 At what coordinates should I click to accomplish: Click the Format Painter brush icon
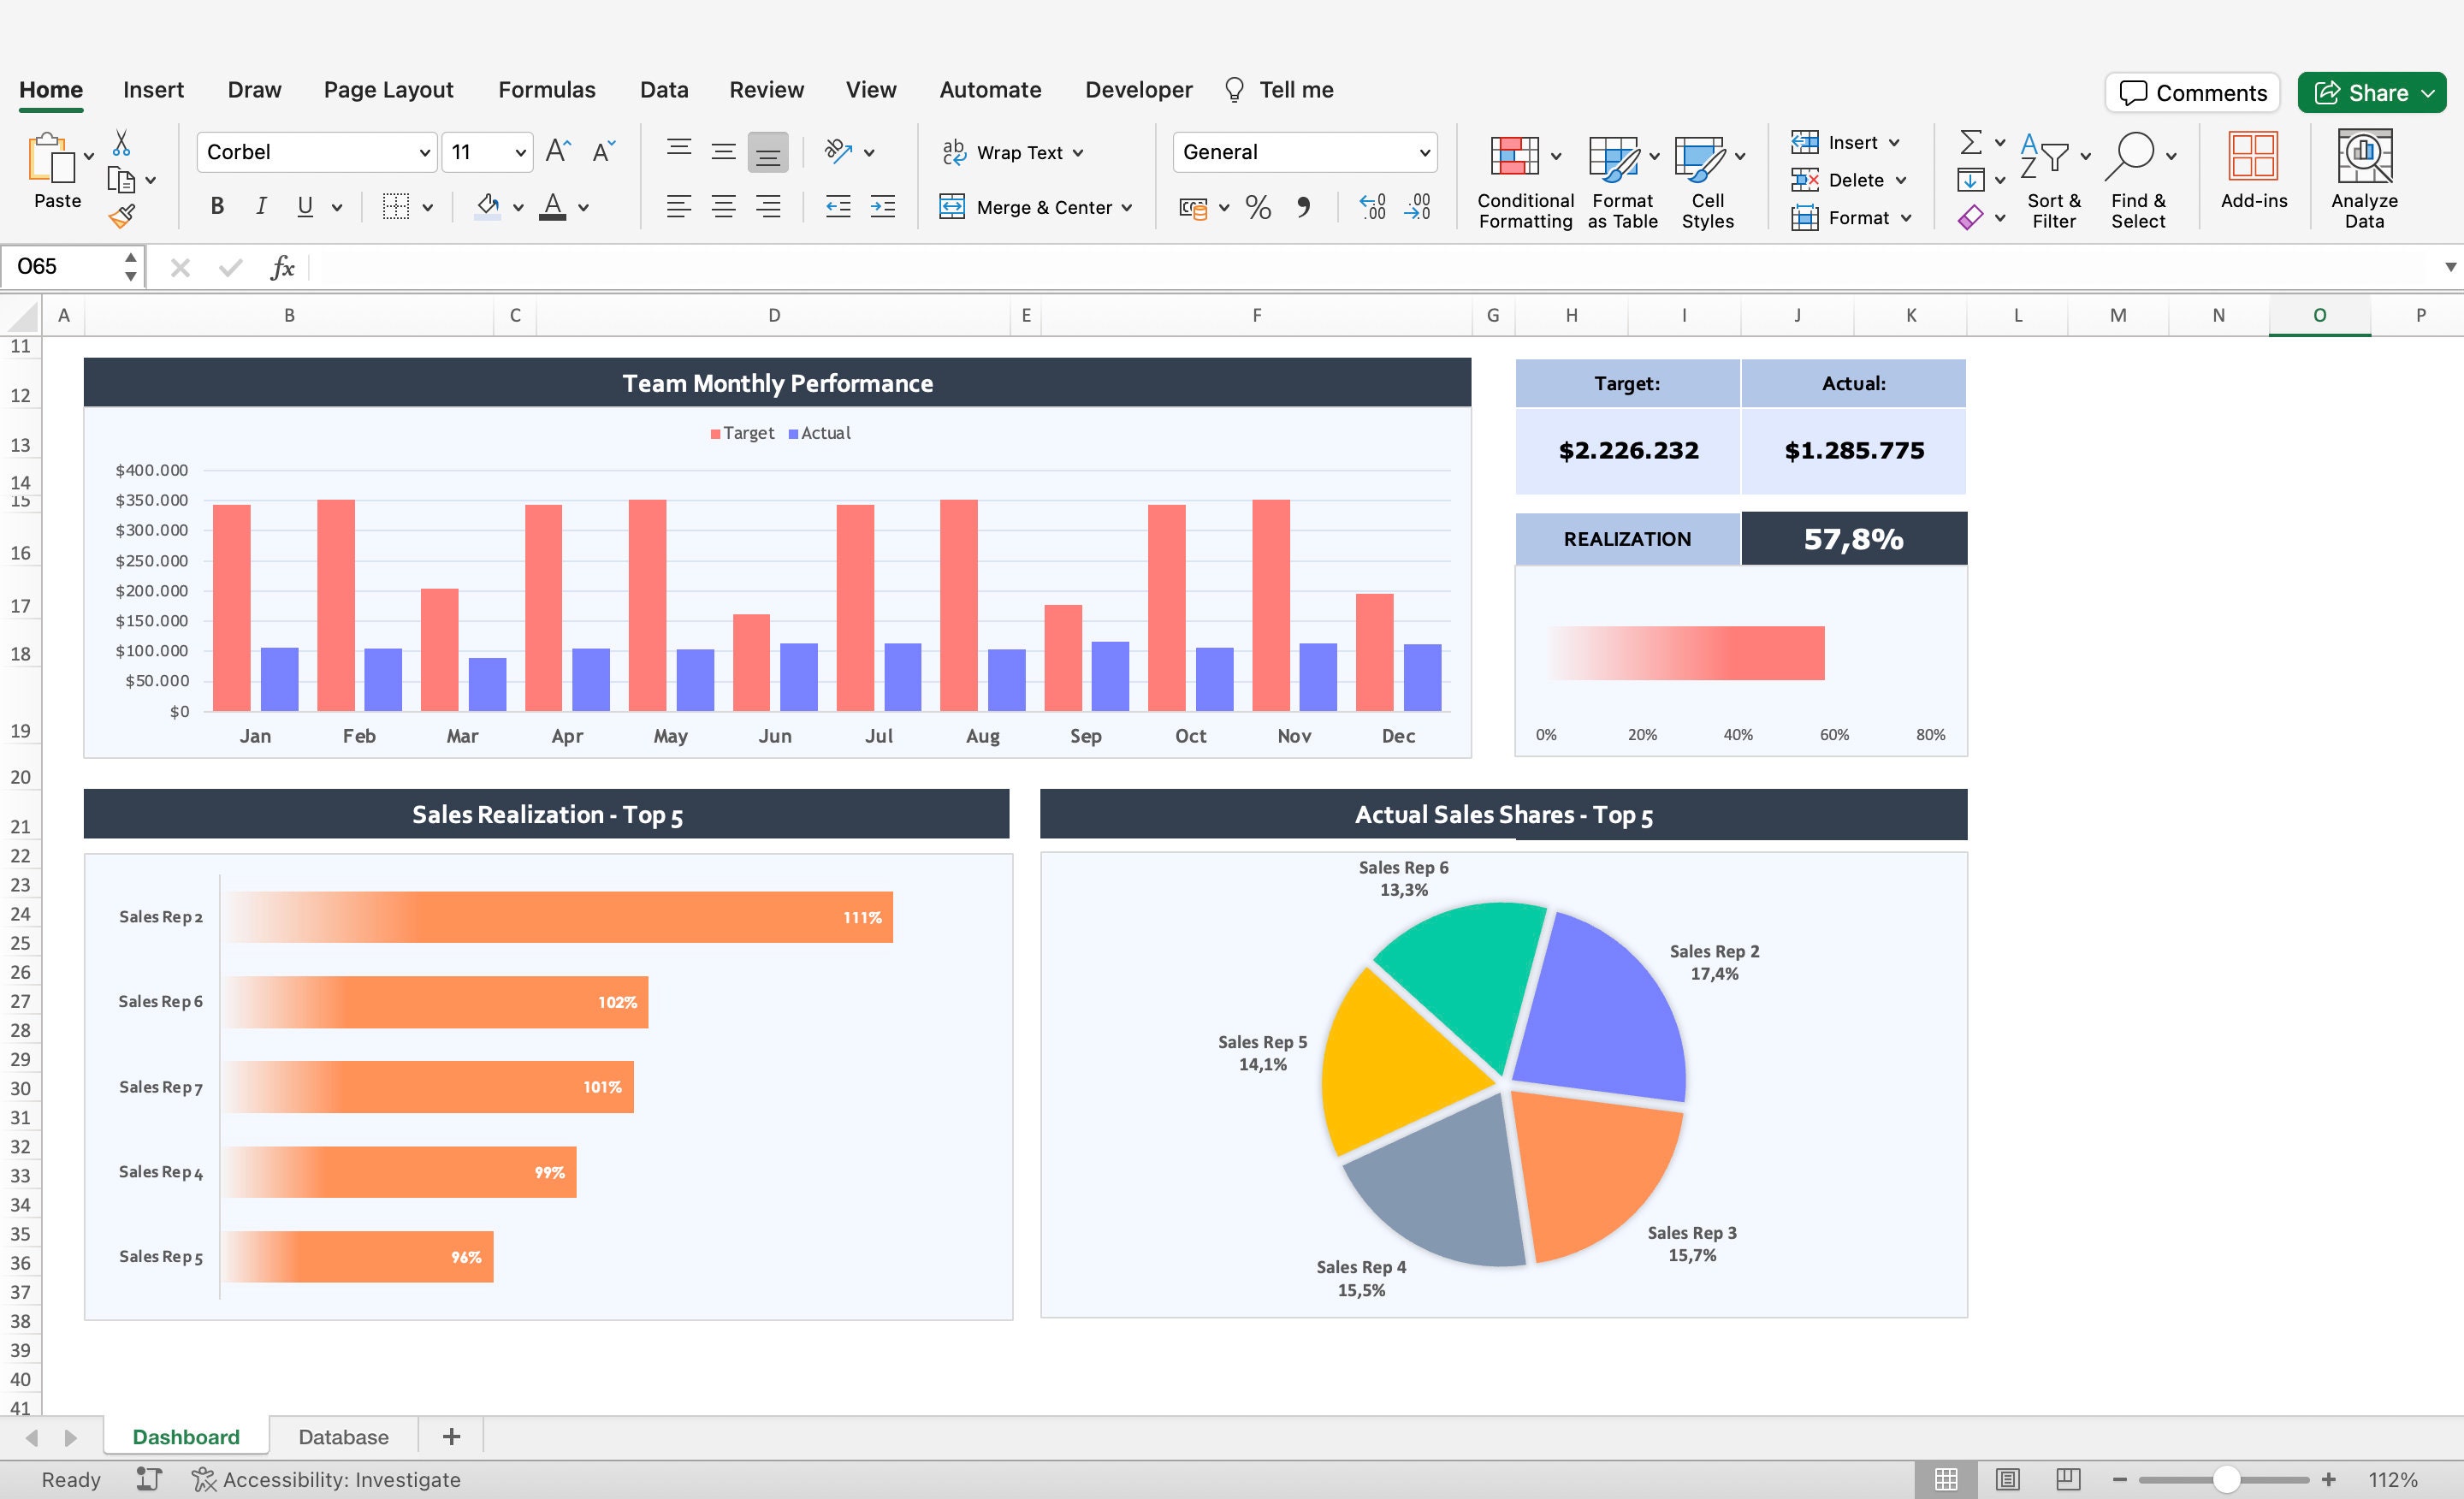pos(122,216)
